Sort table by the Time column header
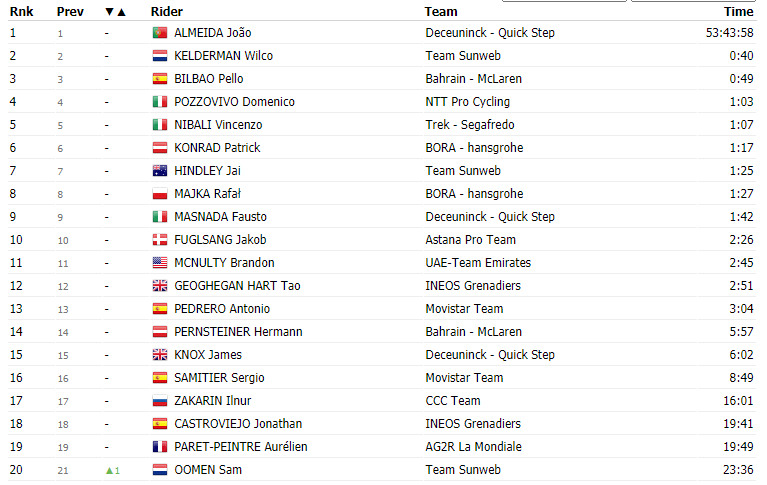 click(x=739, y=12)
